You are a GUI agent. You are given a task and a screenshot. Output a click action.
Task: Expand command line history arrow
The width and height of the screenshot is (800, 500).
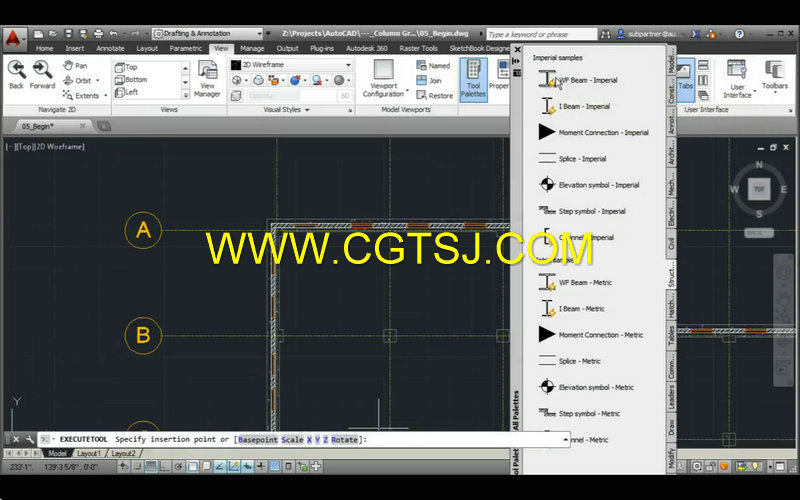pyautogui.click(x=565, y=439)
